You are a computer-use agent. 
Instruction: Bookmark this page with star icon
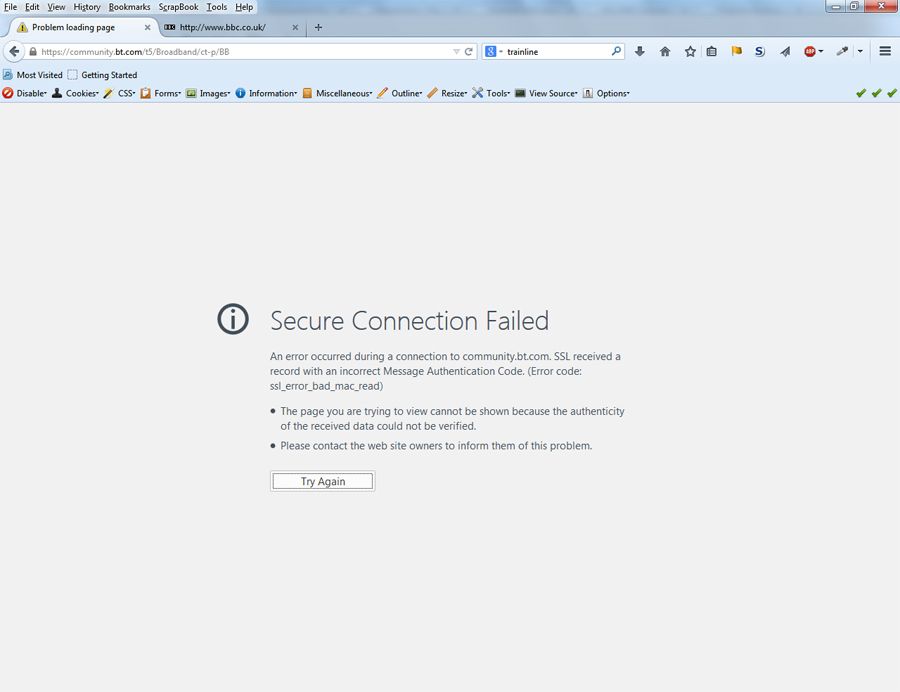pyautogui.click(x=690, y=51)
